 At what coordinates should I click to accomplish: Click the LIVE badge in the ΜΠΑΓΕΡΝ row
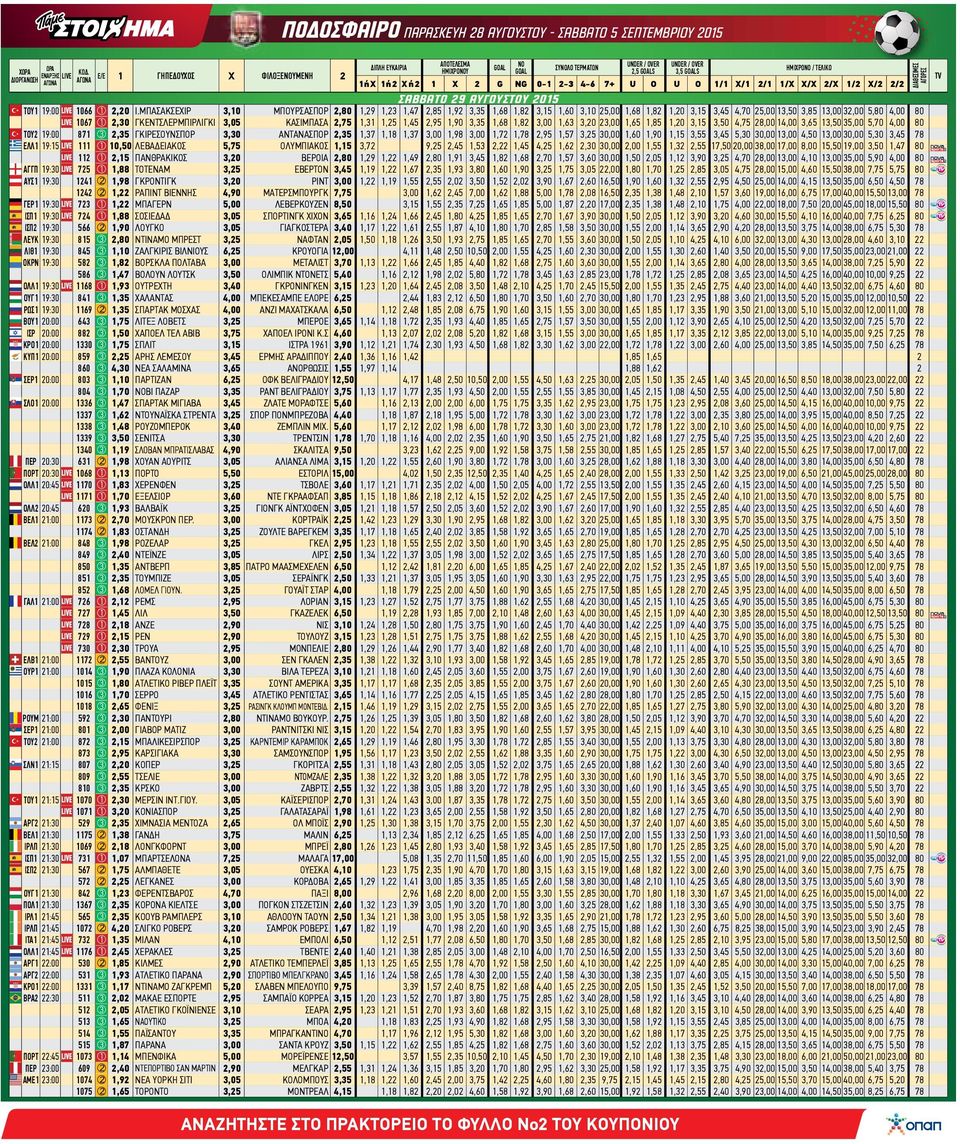67,204
